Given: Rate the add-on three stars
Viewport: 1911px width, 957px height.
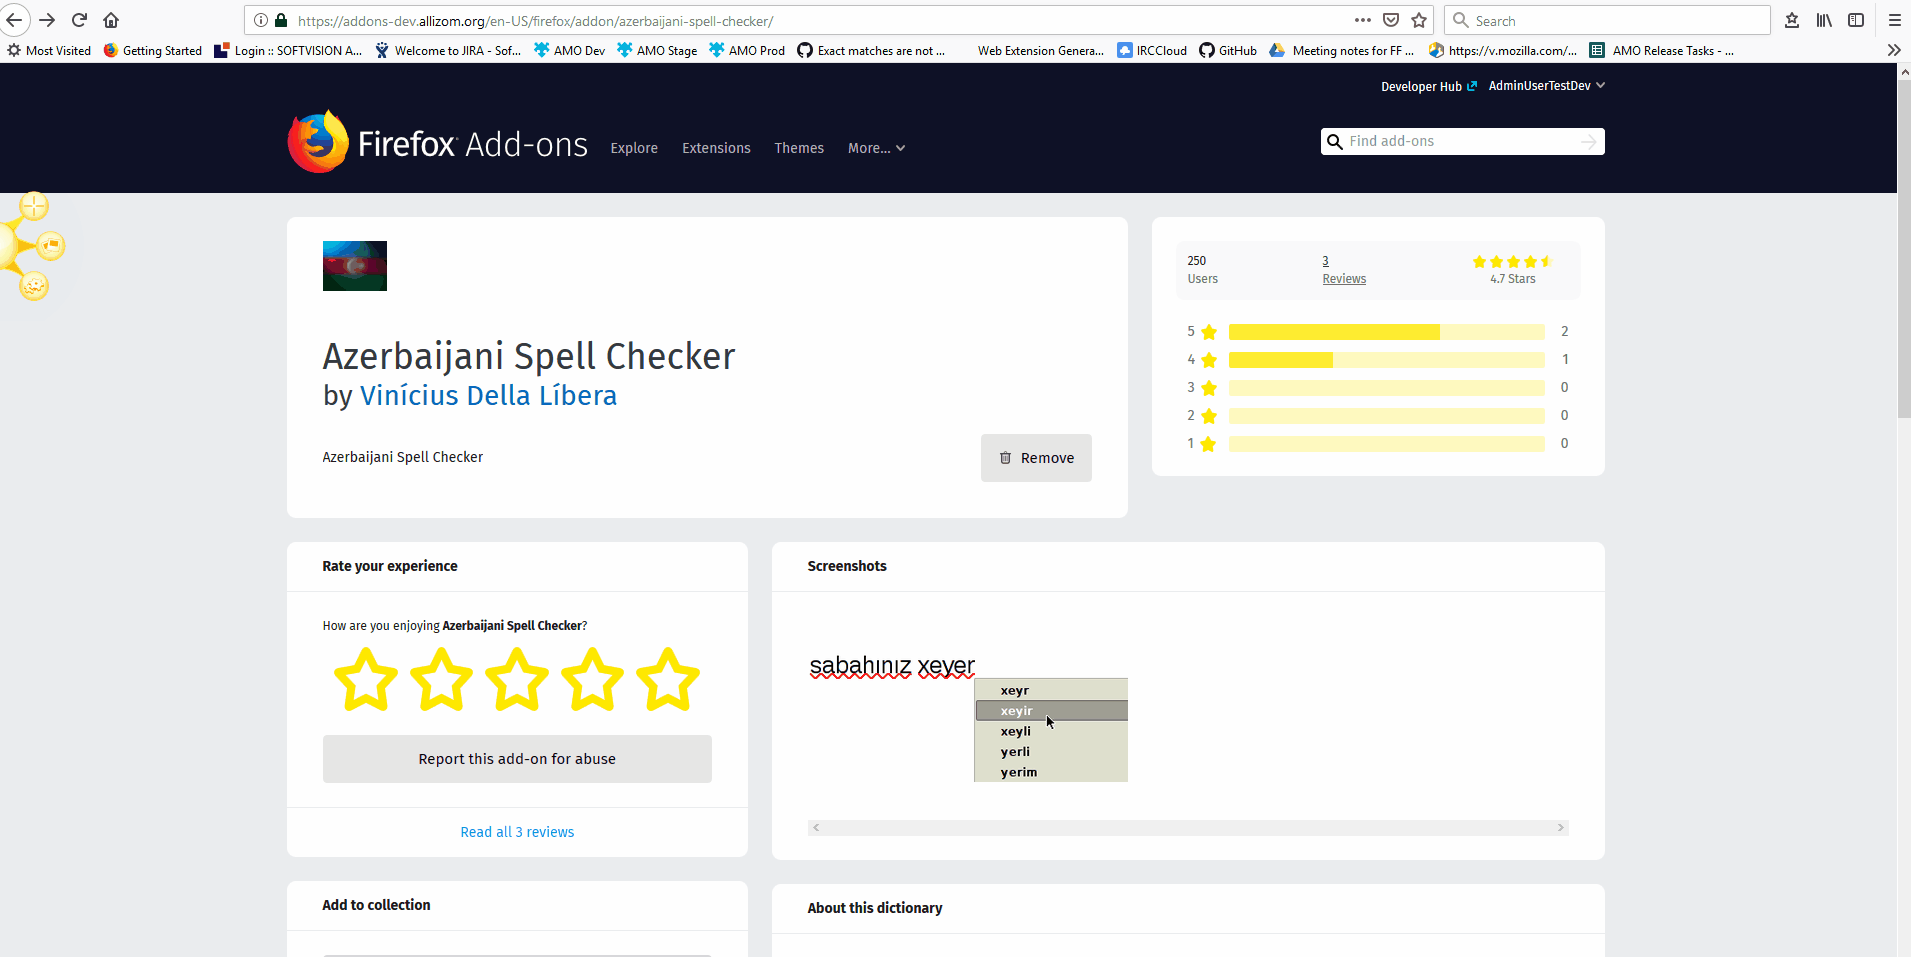Looking at the screenshot, I should tap(517, 680).
